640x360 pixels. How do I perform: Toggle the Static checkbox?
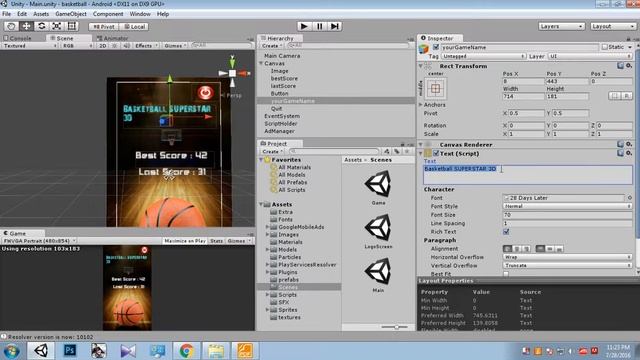(x=605, y=47)
